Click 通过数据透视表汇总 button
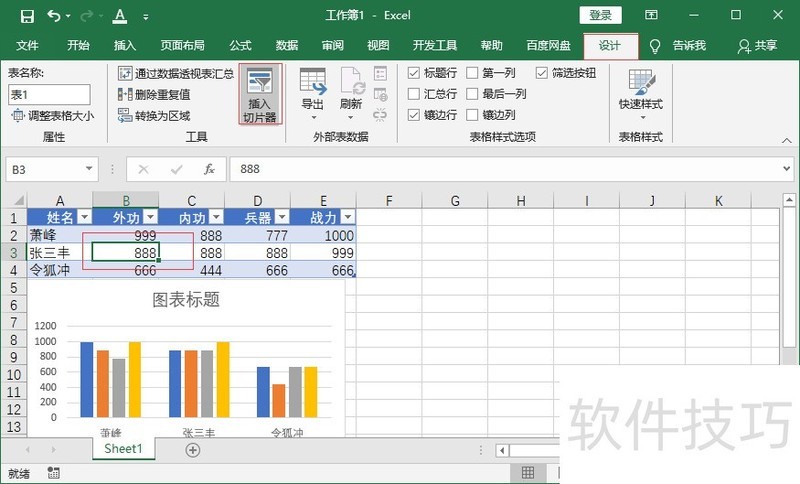The image size is (800, 484). (x=176, y=73)
